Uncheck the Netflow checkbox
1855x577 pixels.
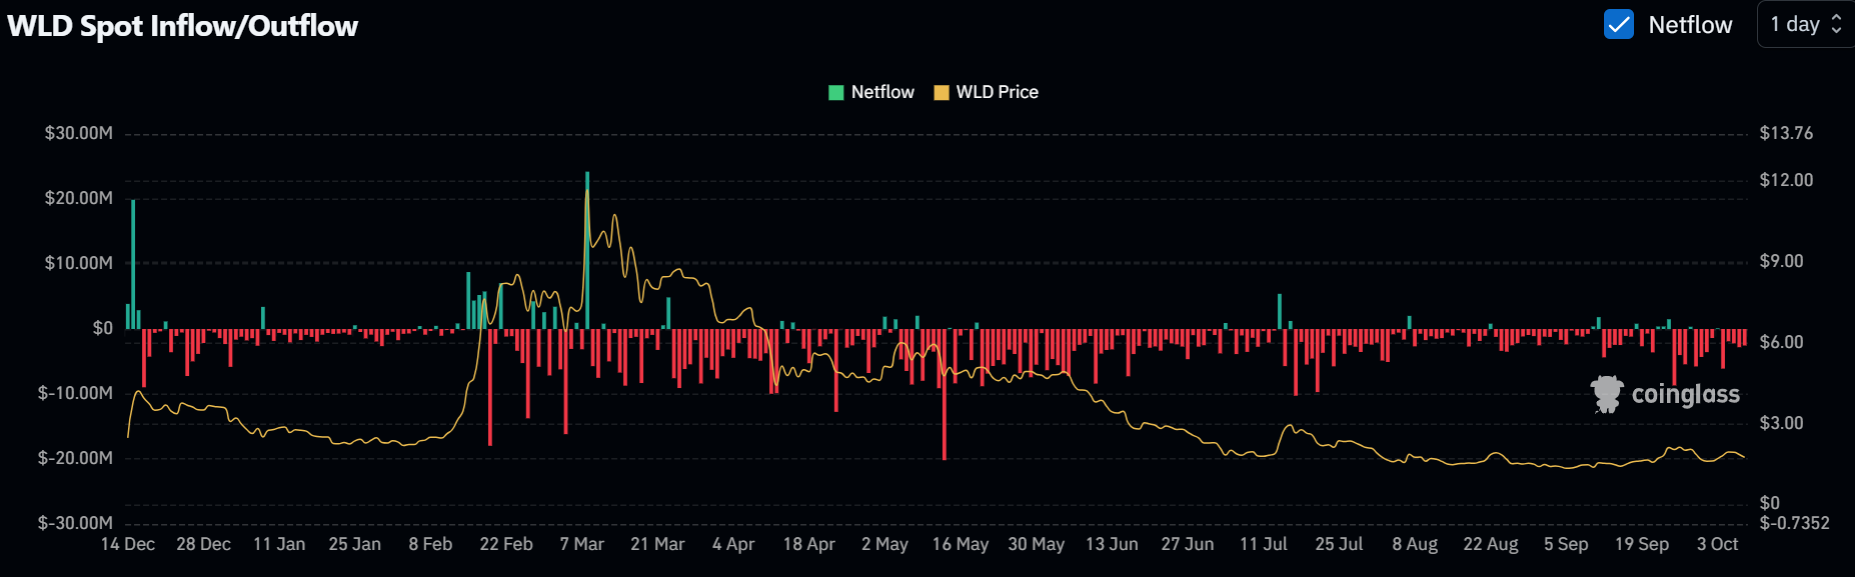(x=1618, y=24)
